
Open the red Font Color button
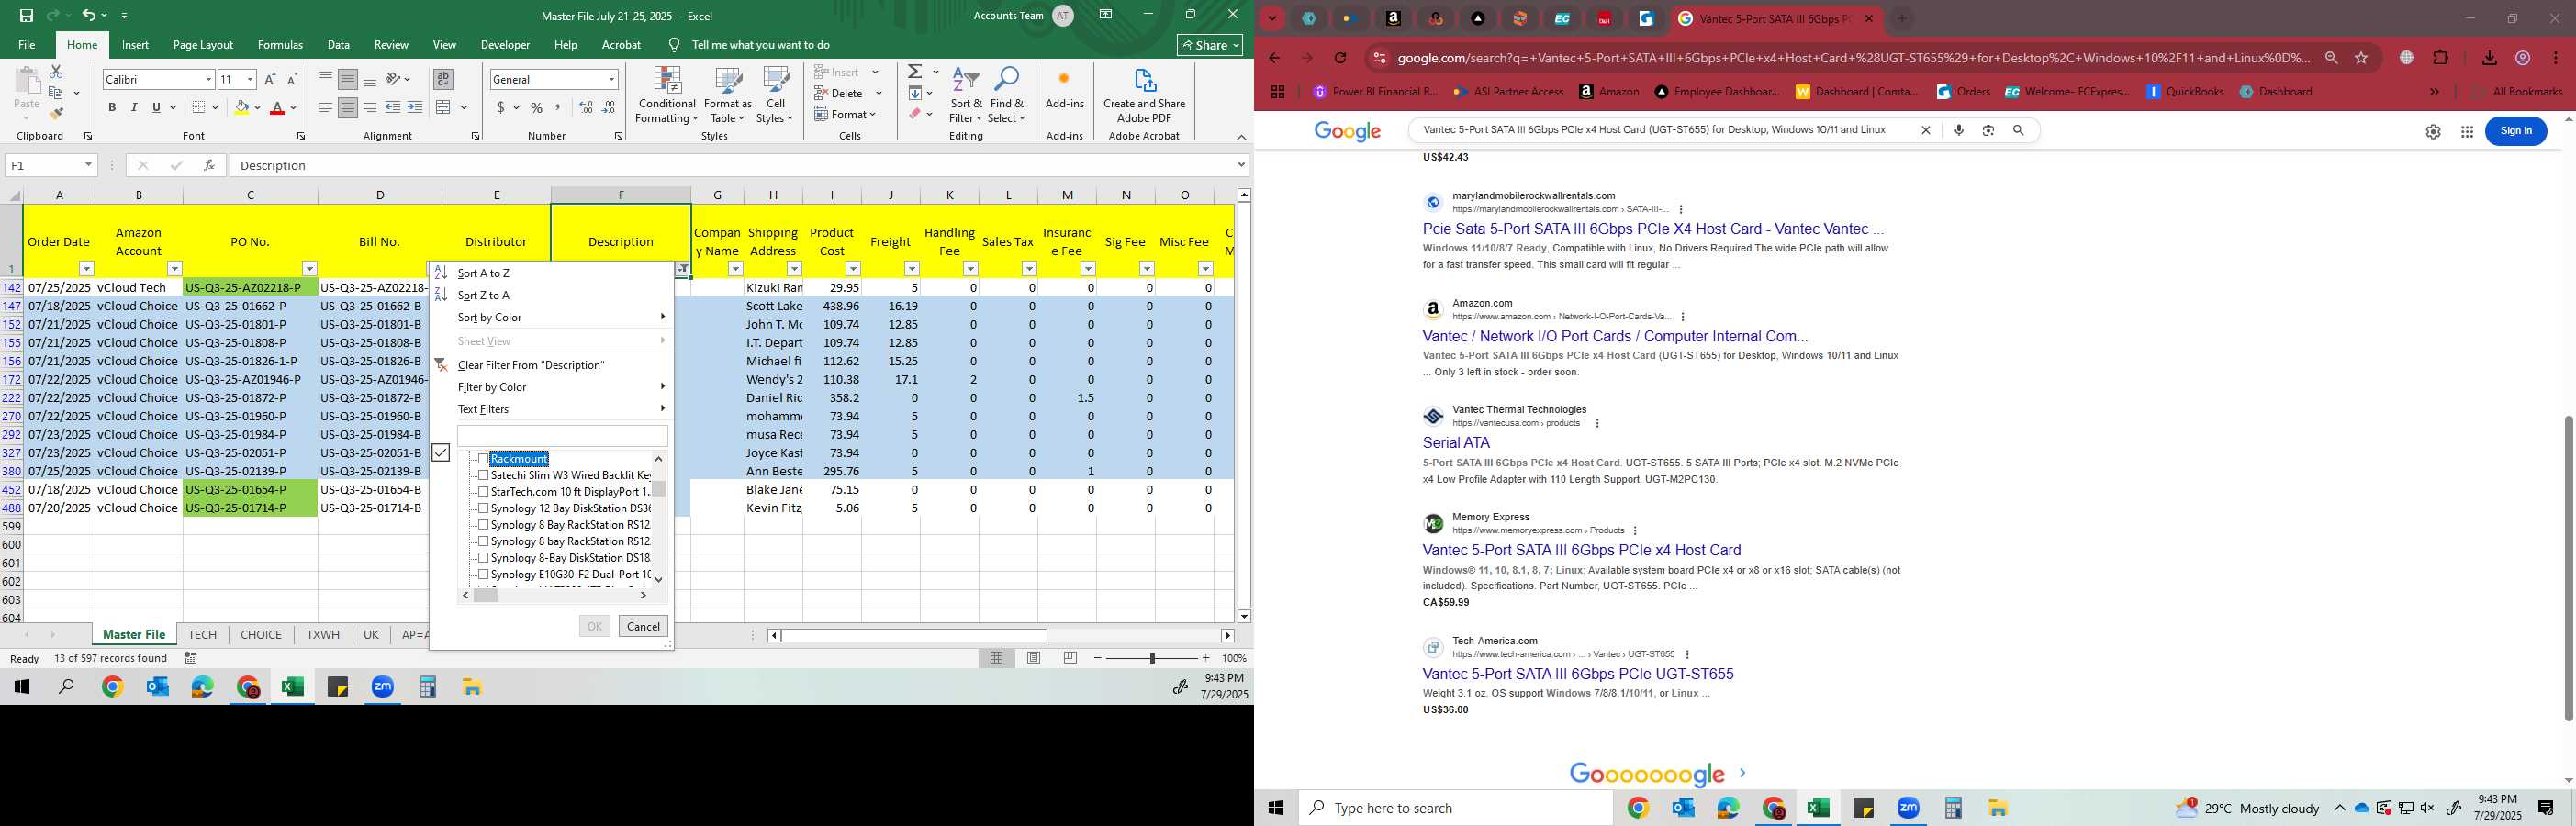[278, 107]
